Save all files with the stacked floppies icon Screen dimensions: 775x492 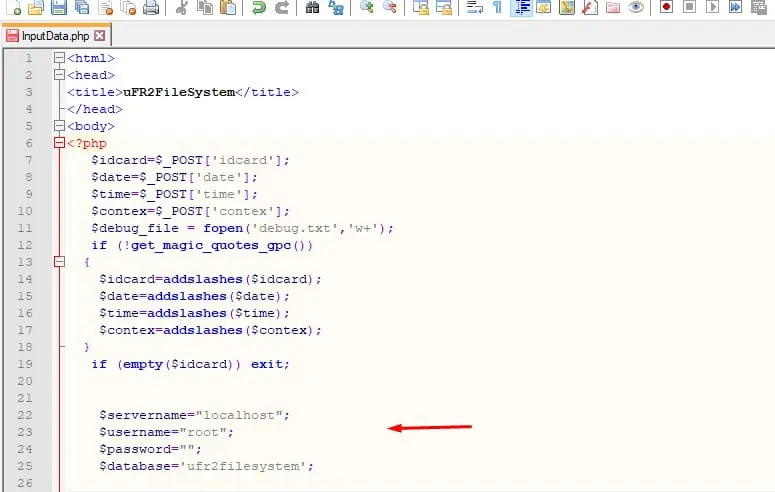tap(82, 7)
